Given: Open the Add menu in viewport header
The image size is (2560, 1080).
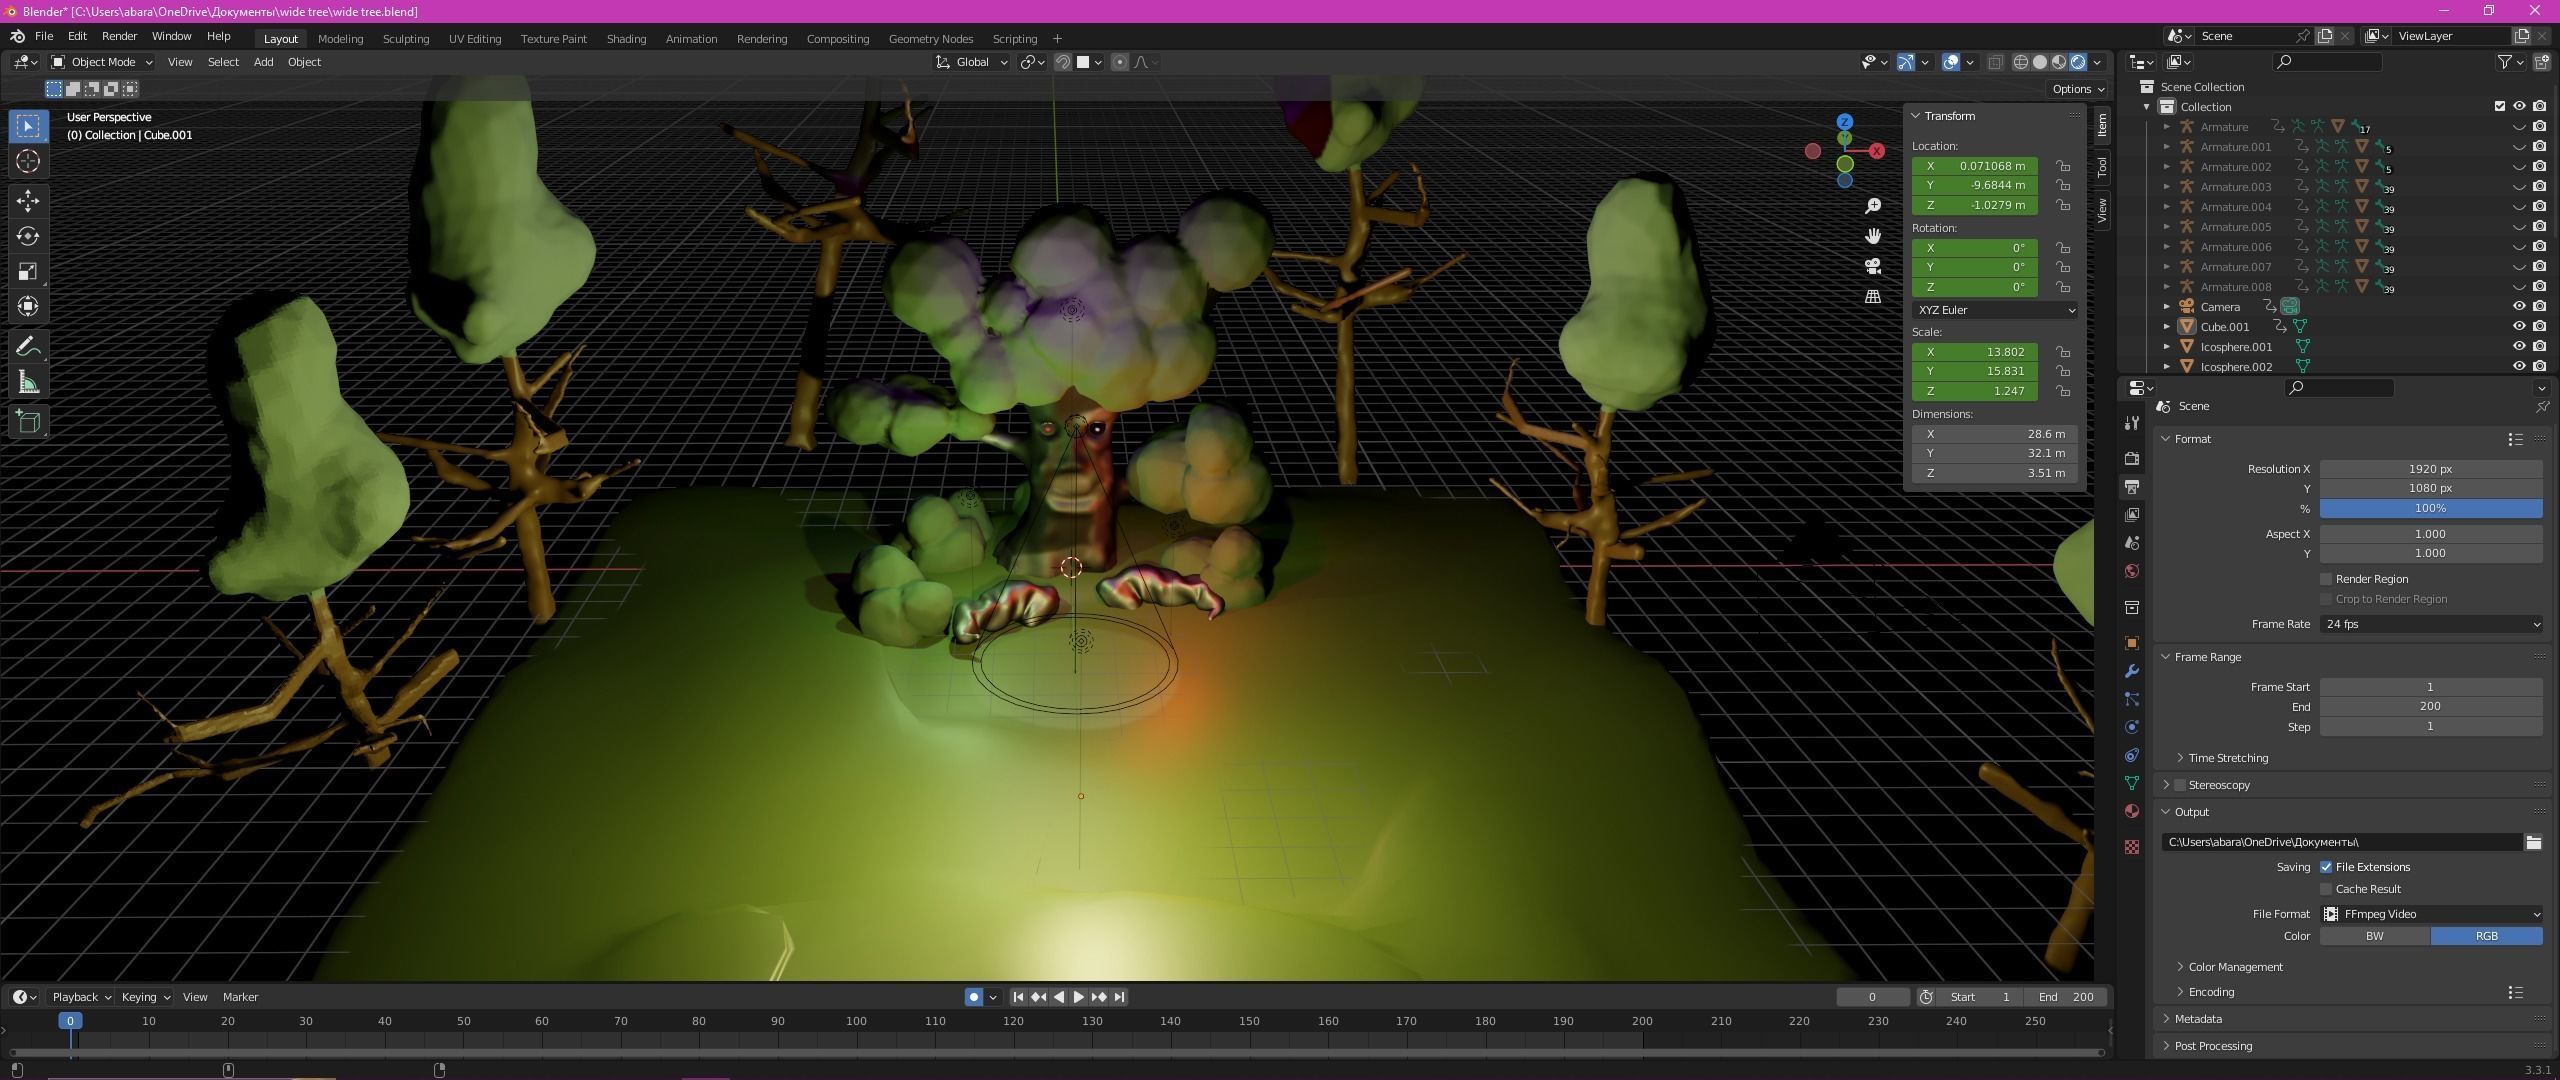Looking at the screenshot, I should click(263, 62).
